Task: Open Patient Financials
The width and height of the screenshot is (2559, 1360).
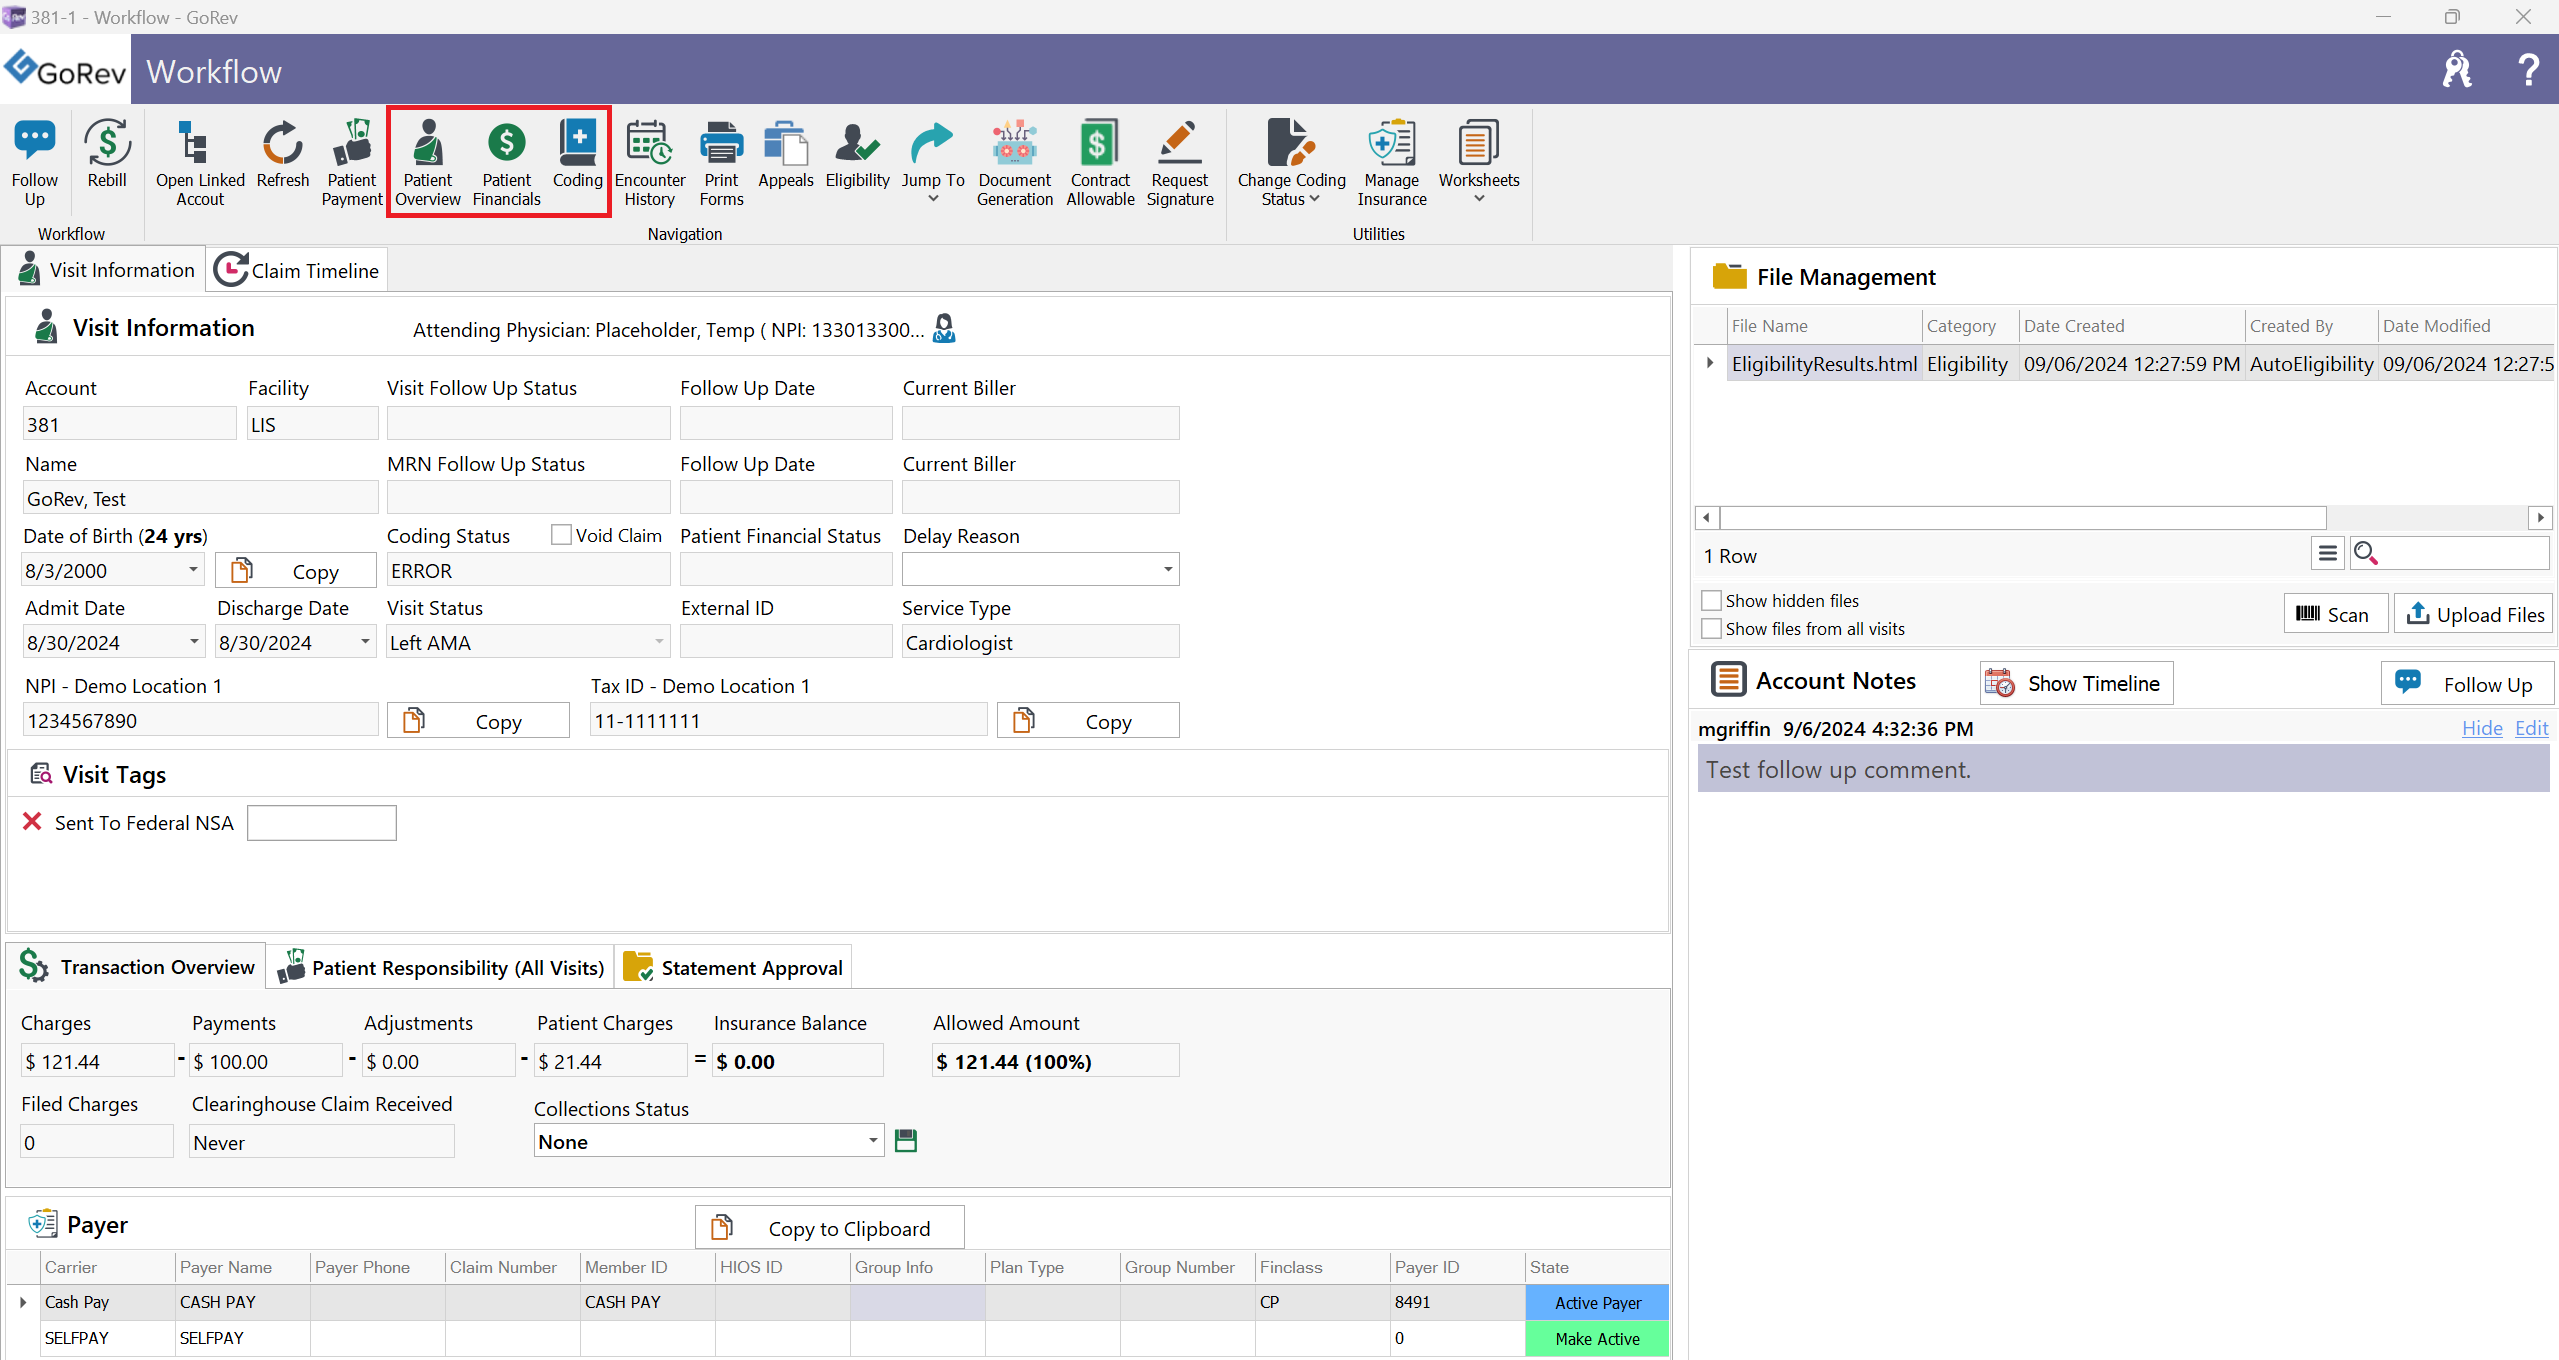Action: pyautogui.click(x=507, y=163)
